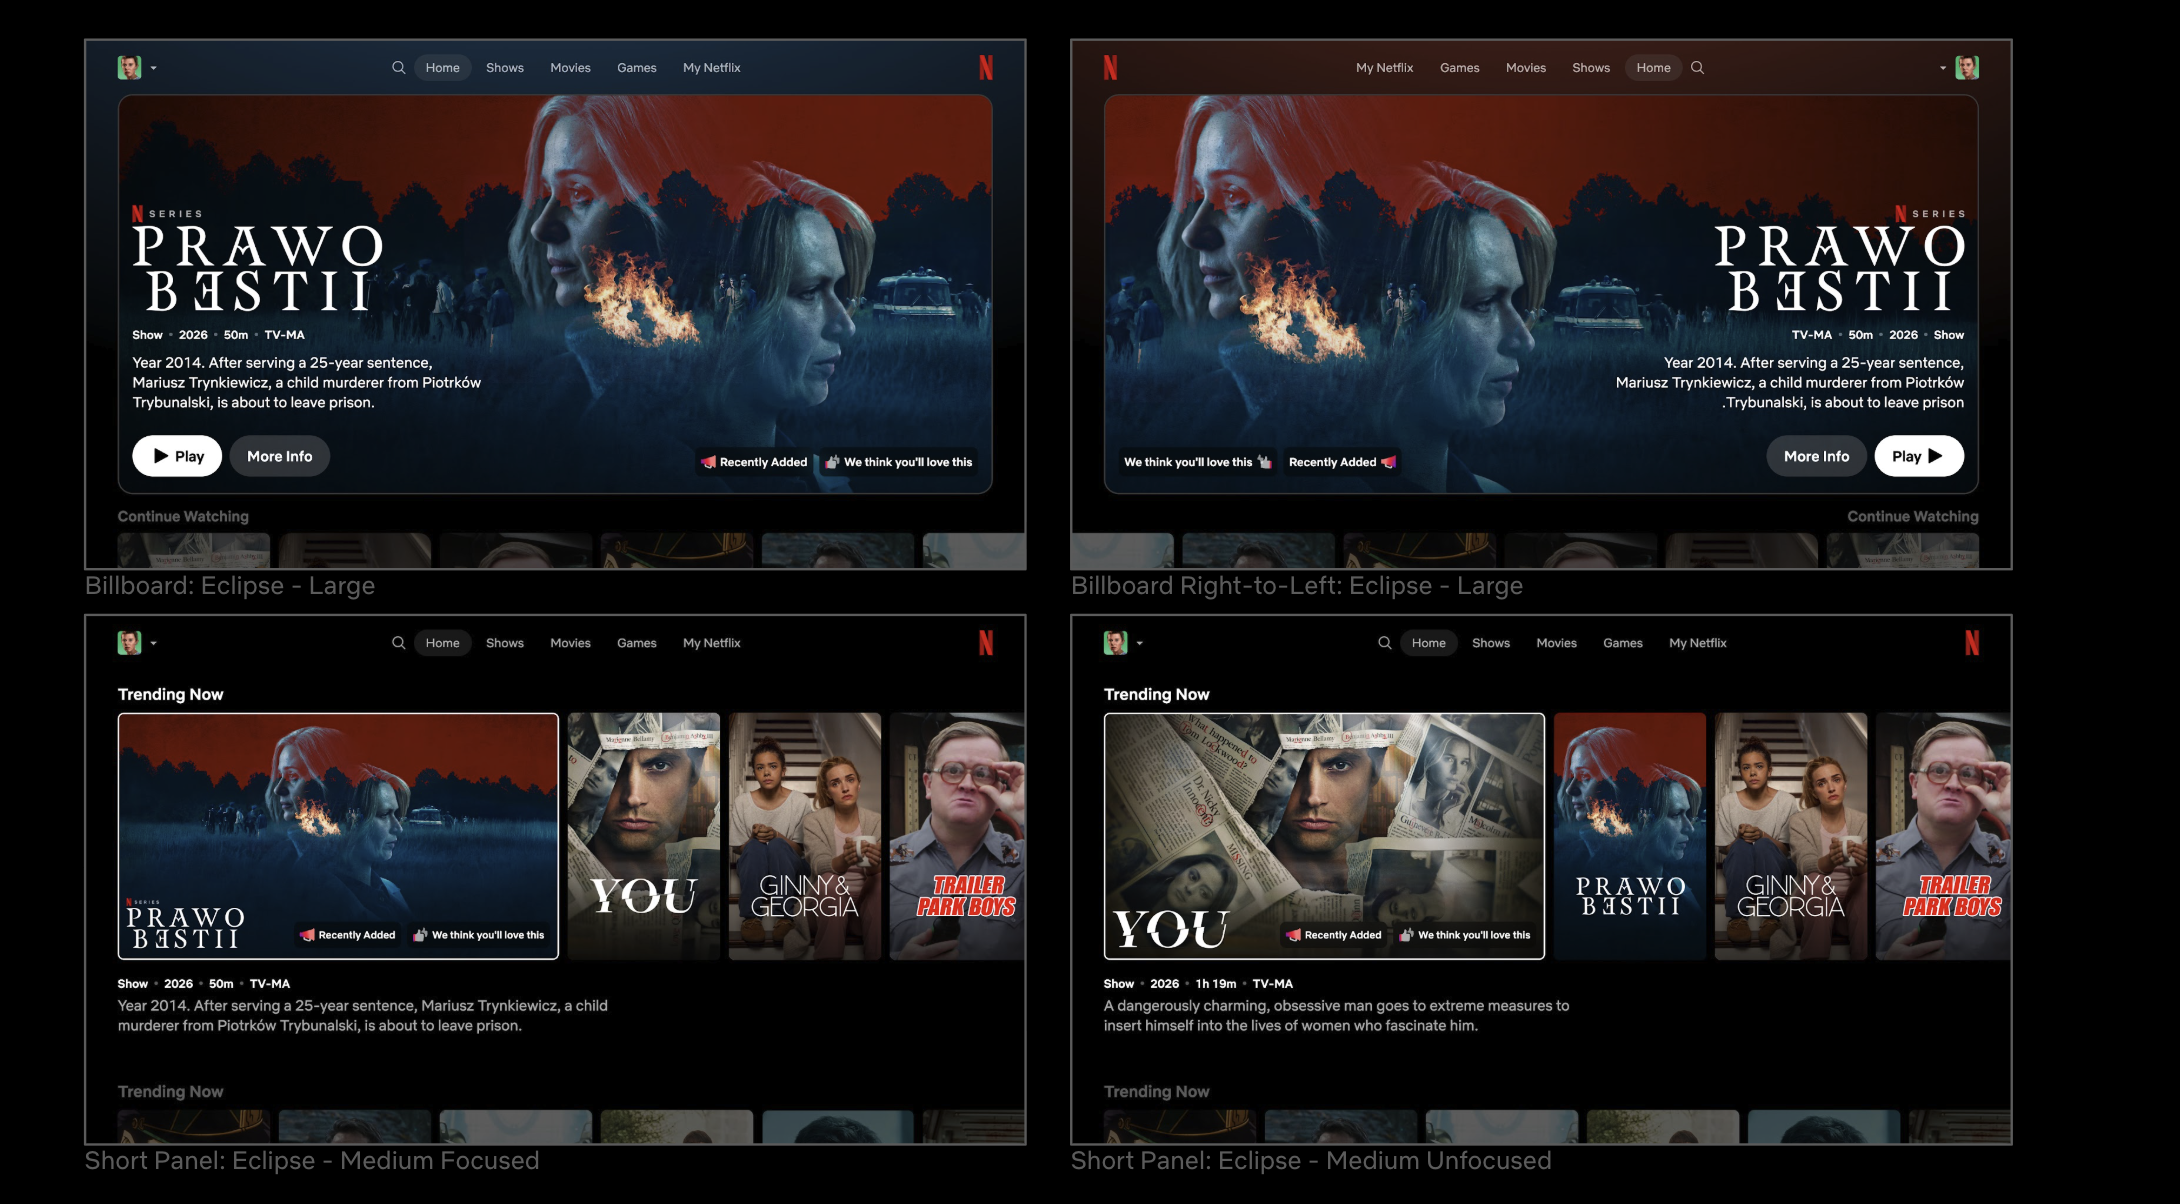Select Shows tab in Billboard Eclipse Large
2180x1204 pixels.
coord(505,68)
